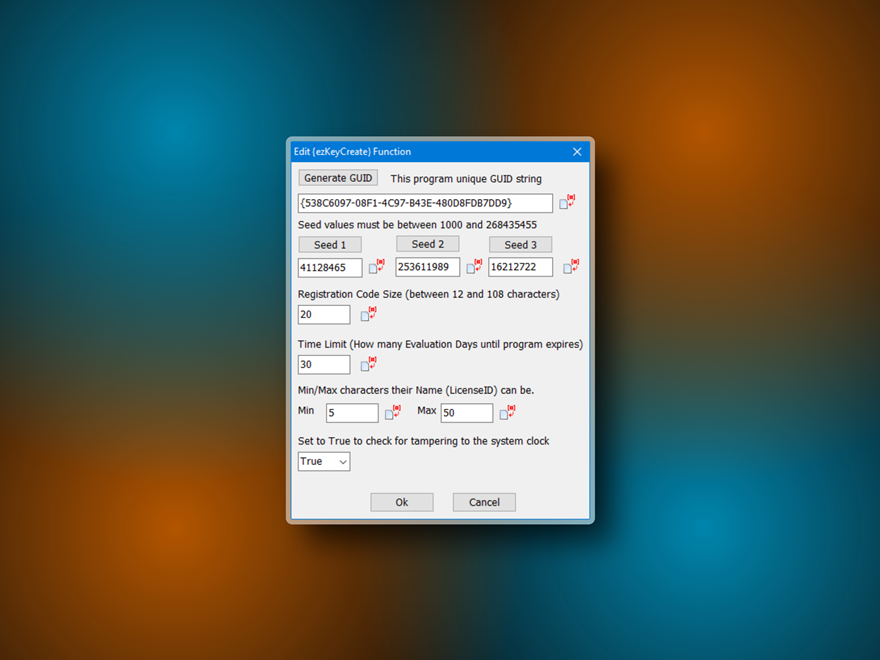Click the Seed 1 button
The image size is (880, 660).
(330, 245)
